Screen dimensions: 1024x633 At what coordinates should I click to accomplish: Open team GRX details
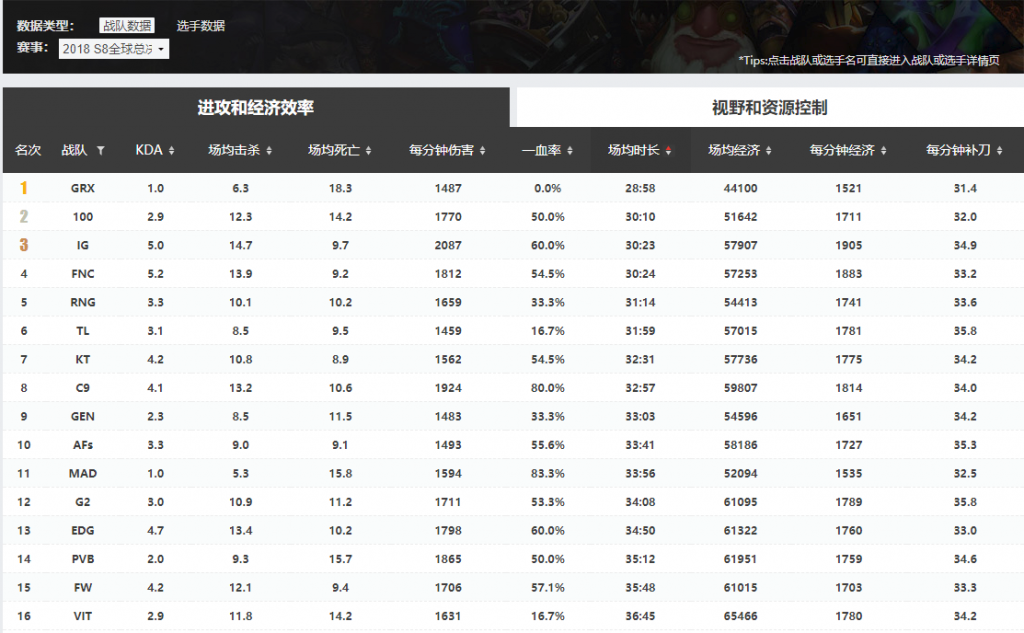coord(83,188)
